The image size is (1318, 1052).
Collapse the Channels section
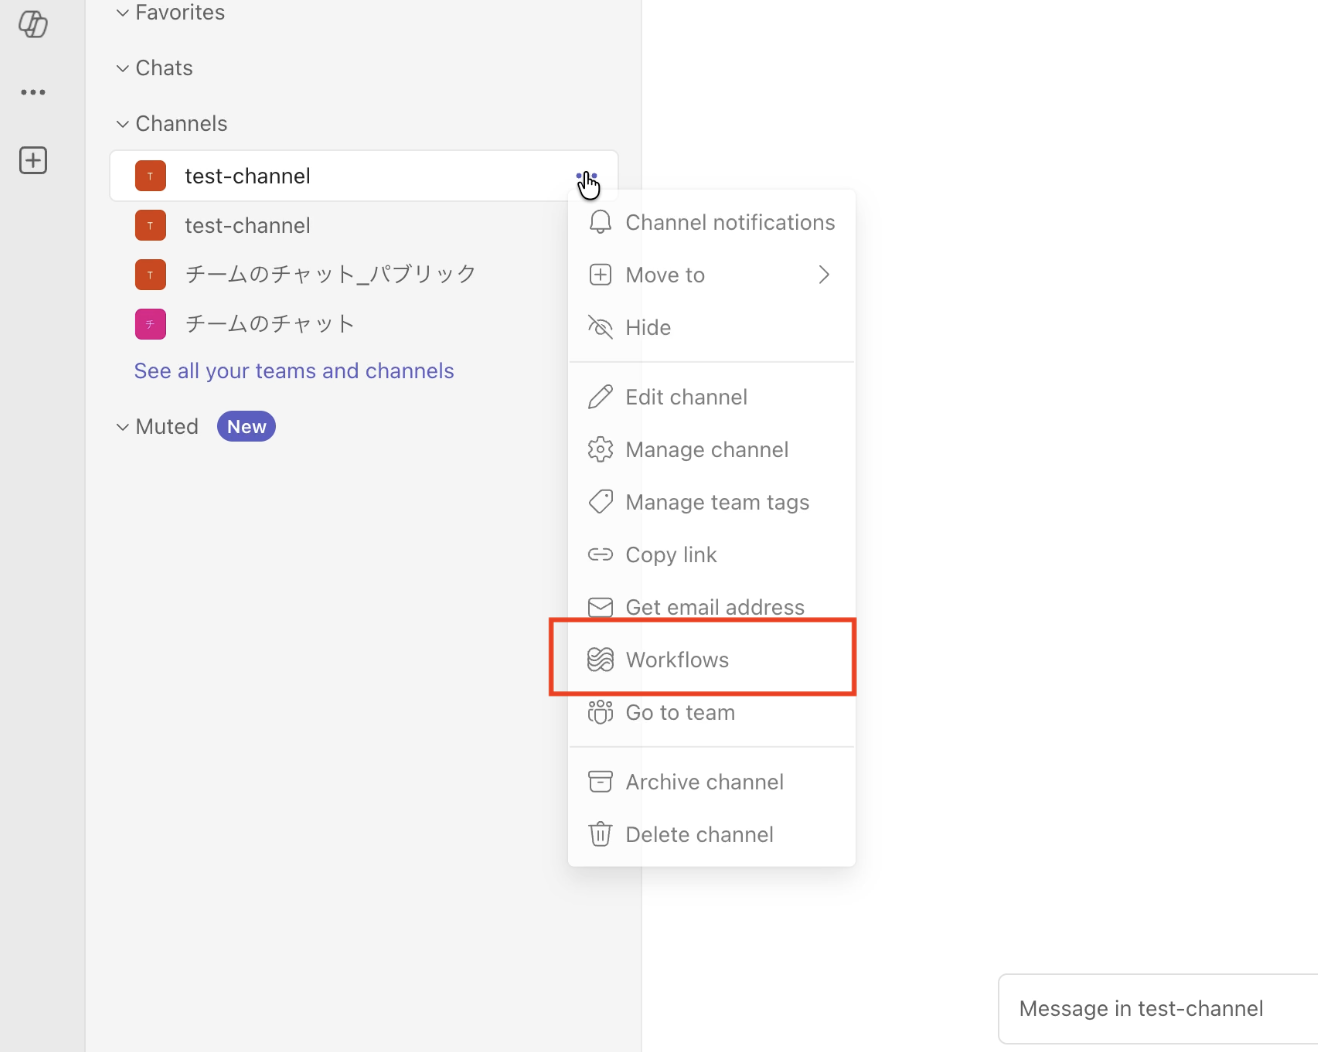pyautogui.click(x=122, y=124)
